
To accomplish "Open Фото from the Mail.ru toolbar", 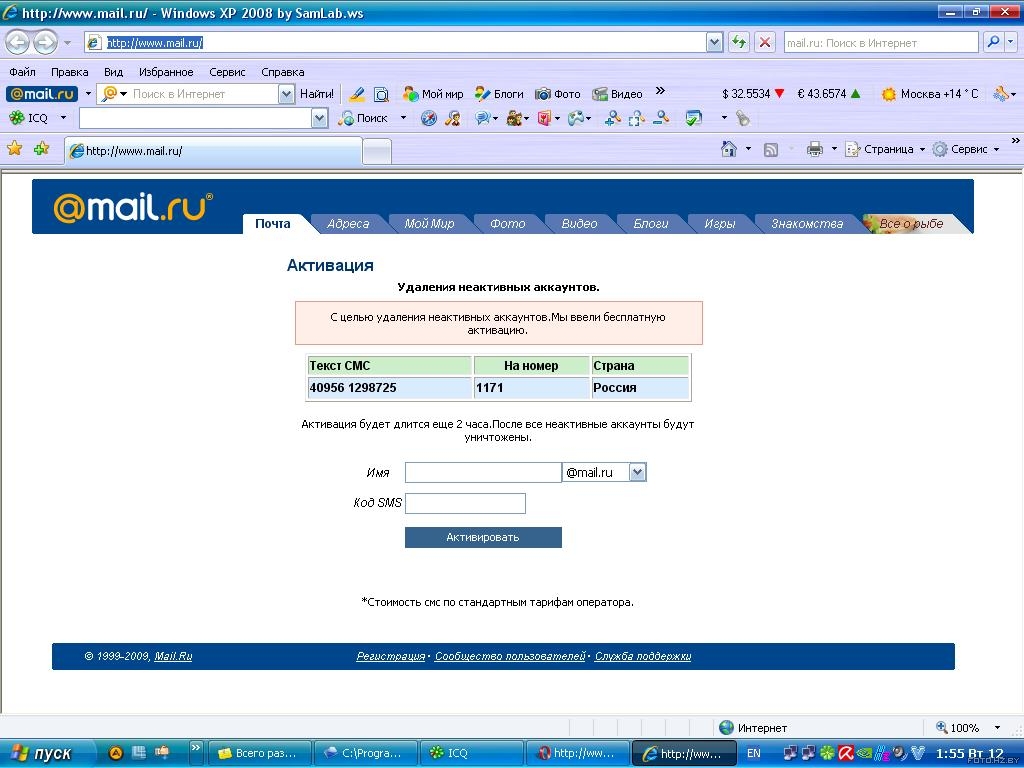I will (x=558, y=94).
